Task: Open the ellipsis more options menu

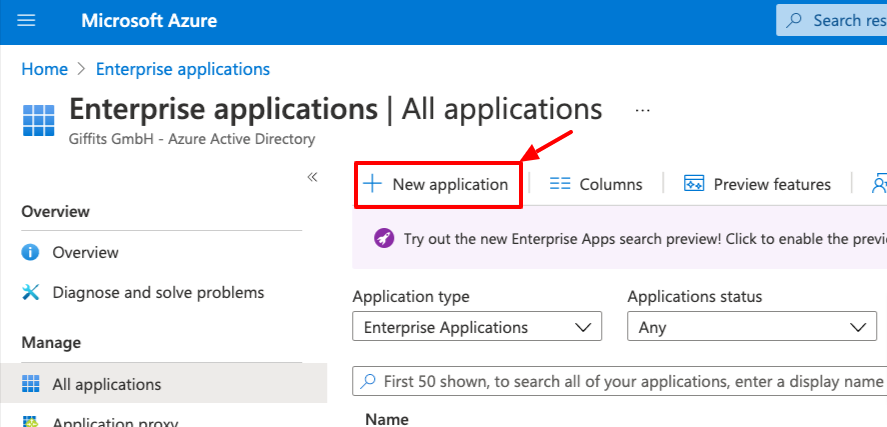Action: point(642,111)
